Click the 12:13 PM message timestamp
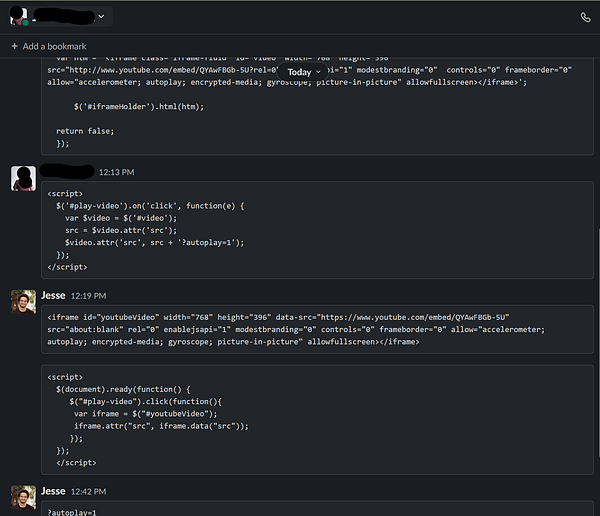 pyautogui.click(x=116, y=172)
